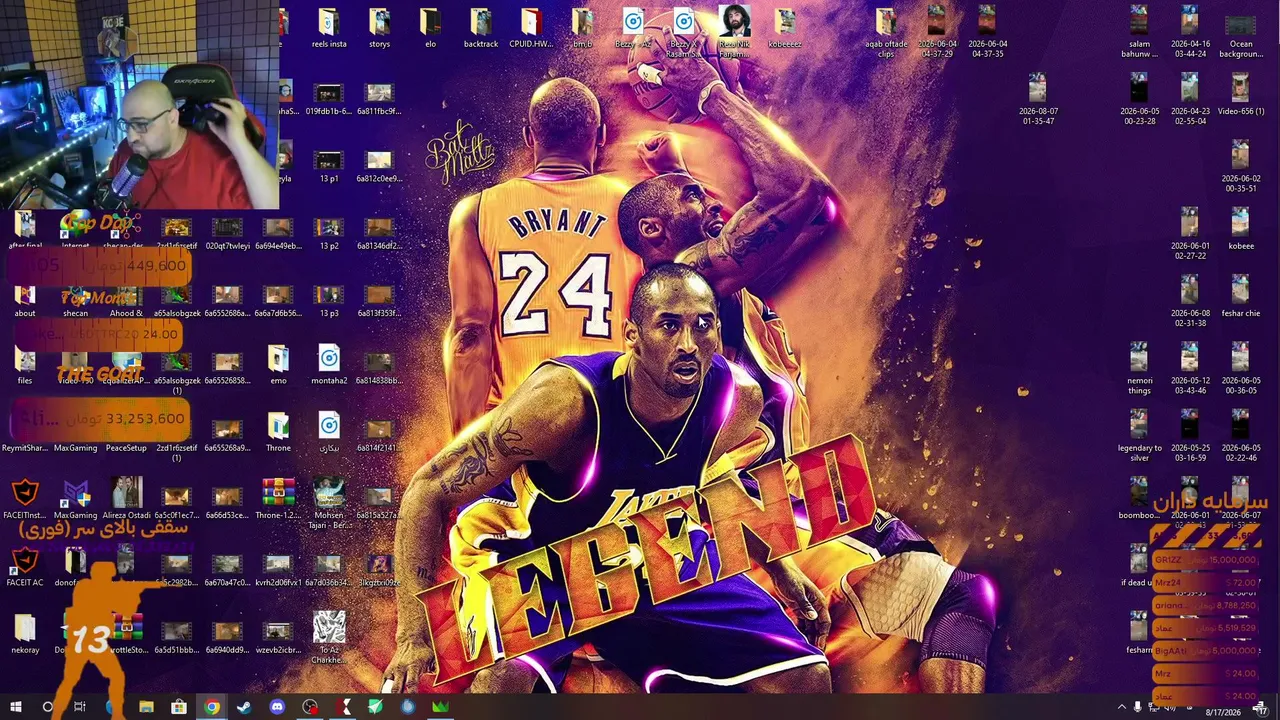This screenshot has height=720, width=1280.
Task: Open taskbar Search circle icon
Action: [47, 707]
